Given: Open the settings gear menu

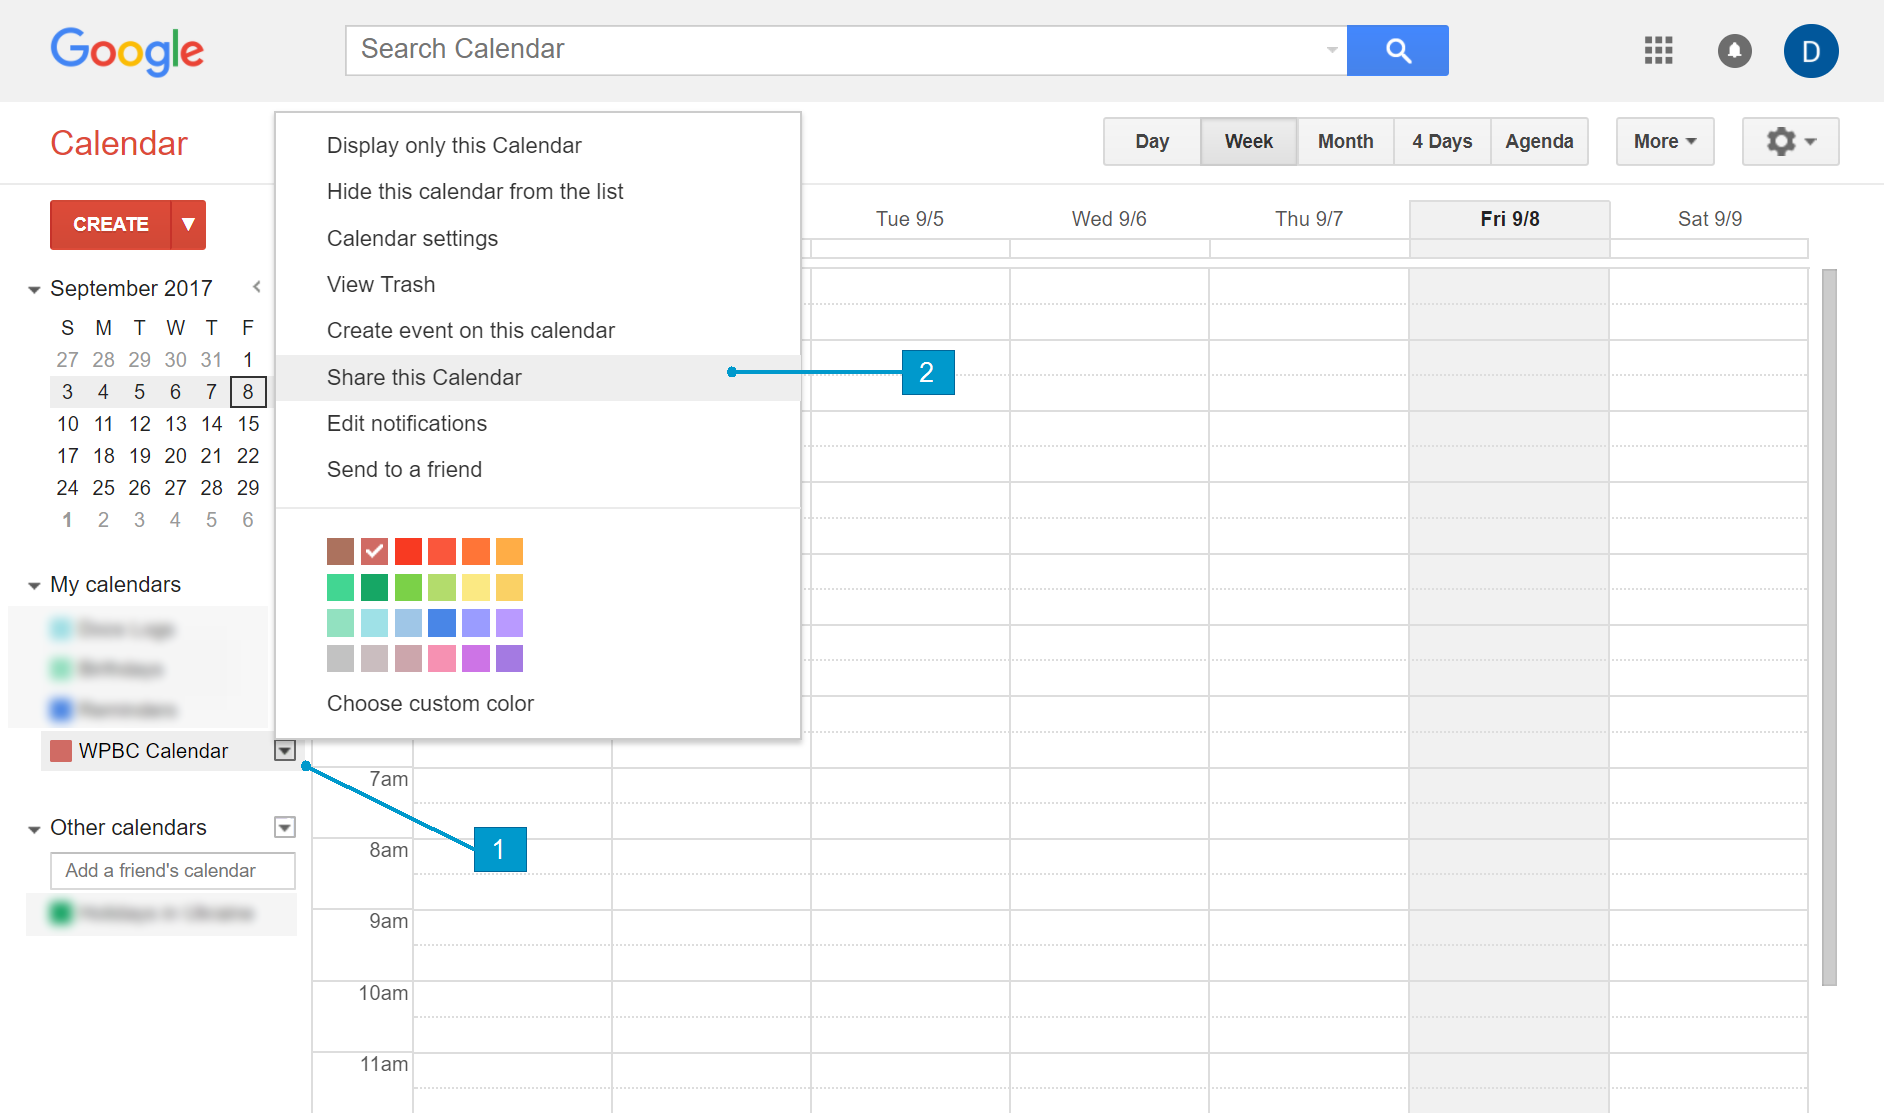Looking at the screenshot, I should click(x=1789, y=141).
